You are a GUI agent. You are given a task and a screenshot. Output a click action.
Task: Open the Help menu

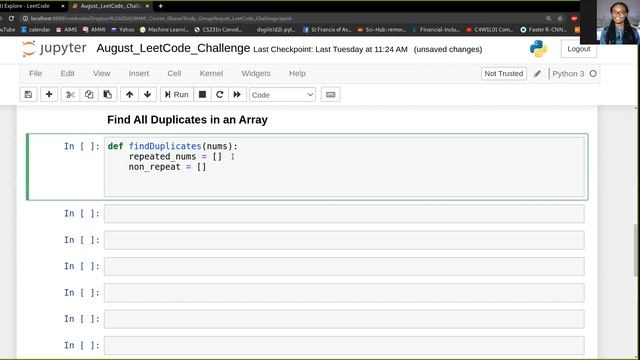[297, 73]
